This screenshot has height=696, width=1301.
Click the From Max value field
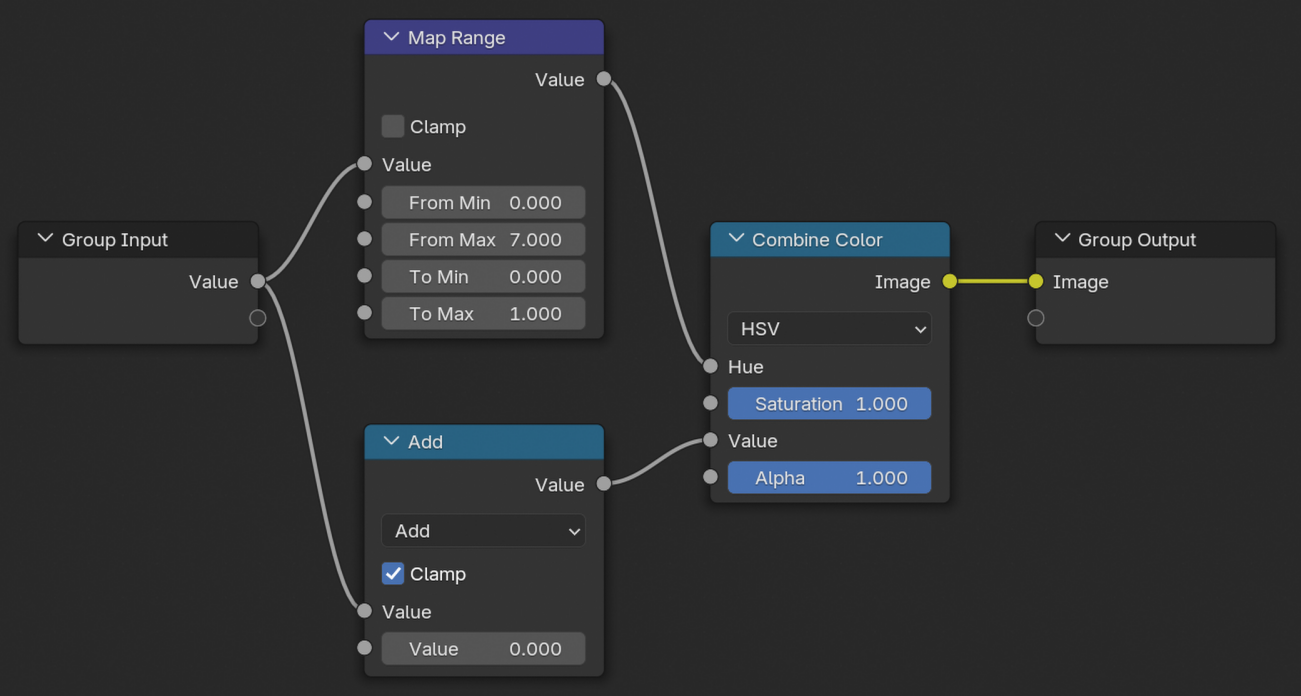483,239
